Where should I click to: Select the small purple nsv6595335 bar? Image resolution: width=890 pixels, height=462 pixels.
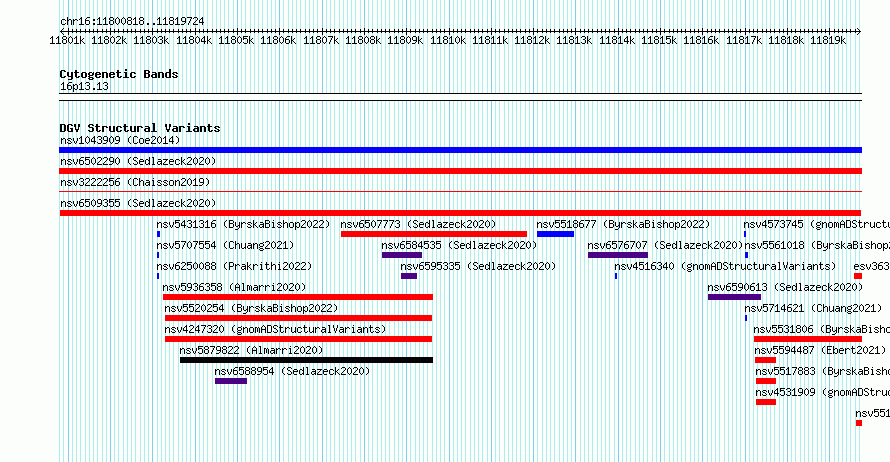point(409,276)
